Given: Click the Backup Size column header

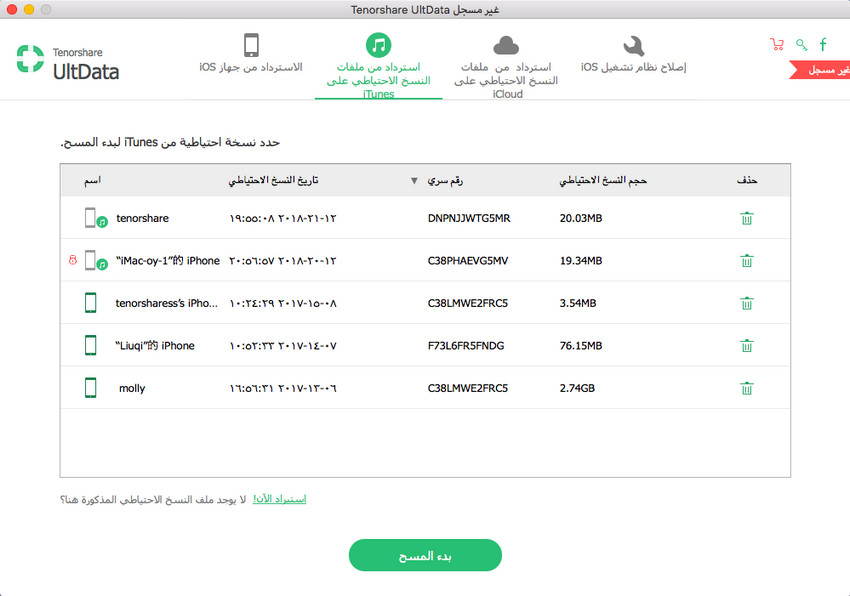Looking at the screenshot, I should [x=603, y=181].
